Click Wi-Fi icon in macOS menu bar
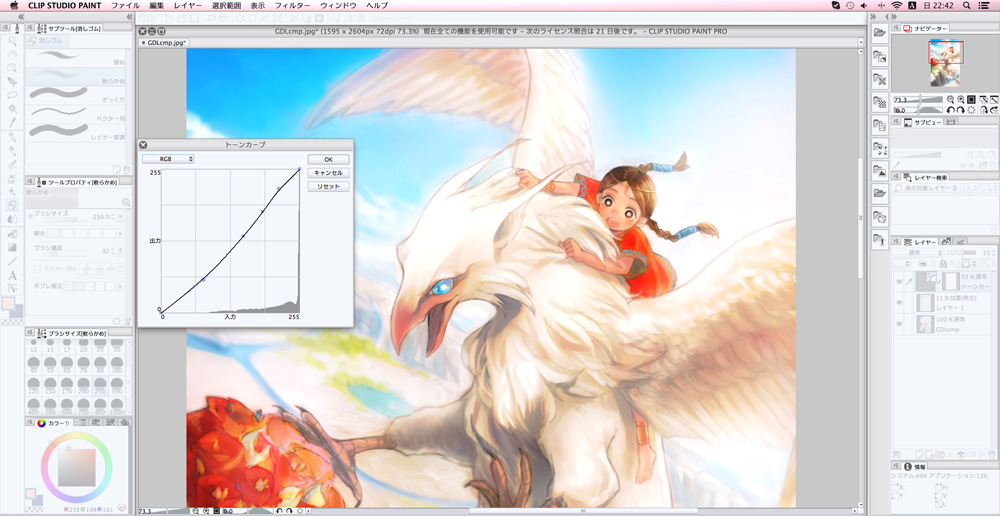Viewport: 1000px width, 516px height. point(897,5)
